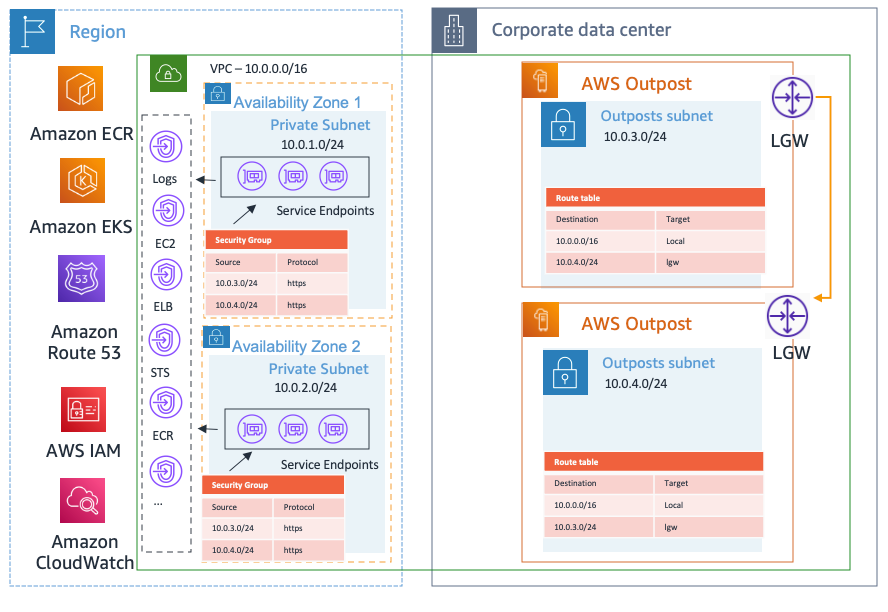Select the AWS IAM icon
Viewport: 888px width, 612px height.
[83, 408]
